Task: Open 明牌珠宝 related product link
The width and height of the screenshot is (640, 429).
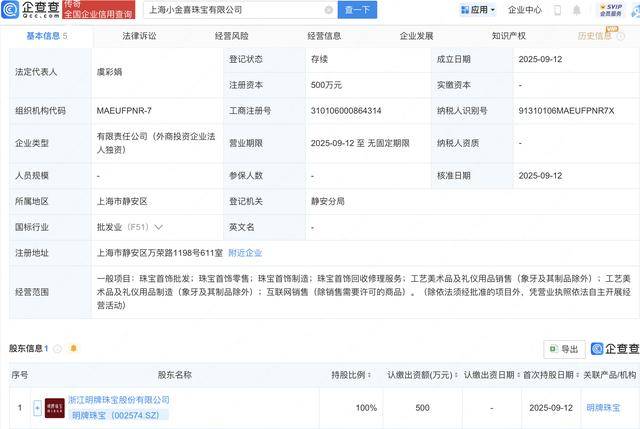Action: click(x=603, y=408)
